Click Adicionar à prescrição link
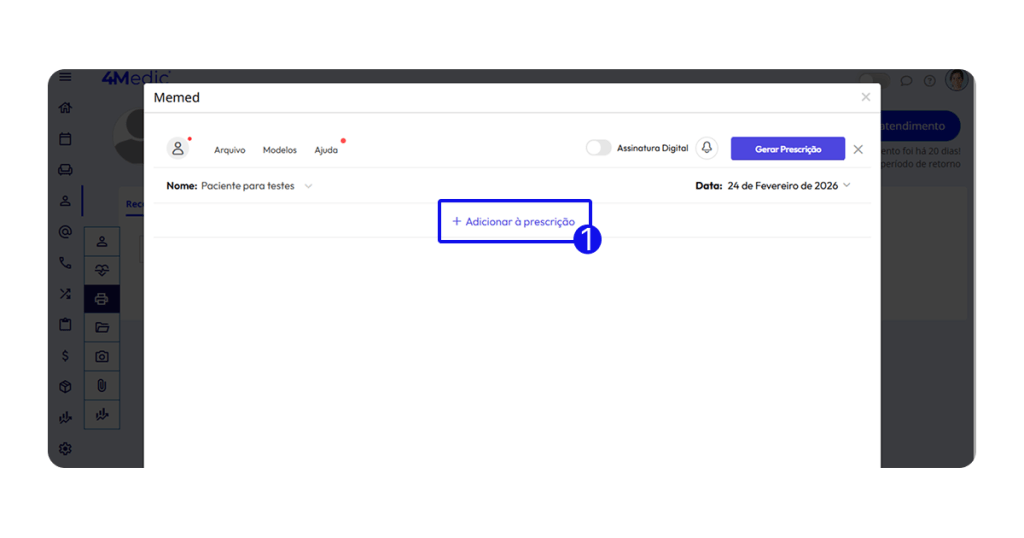This screenshot has width=1024, height=538. (513, 221)
